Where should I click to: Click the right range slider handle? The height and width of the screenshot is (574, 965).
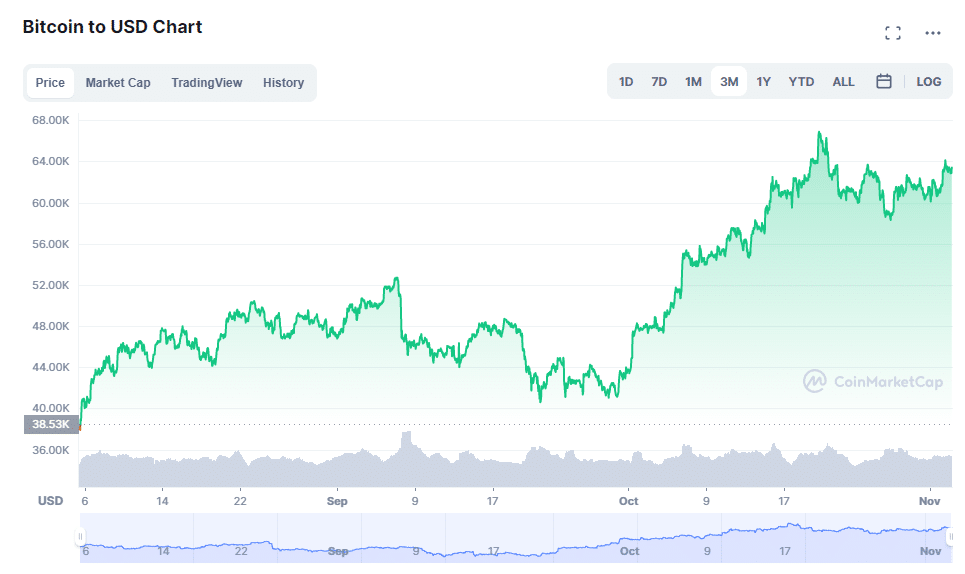coord(949,537)
